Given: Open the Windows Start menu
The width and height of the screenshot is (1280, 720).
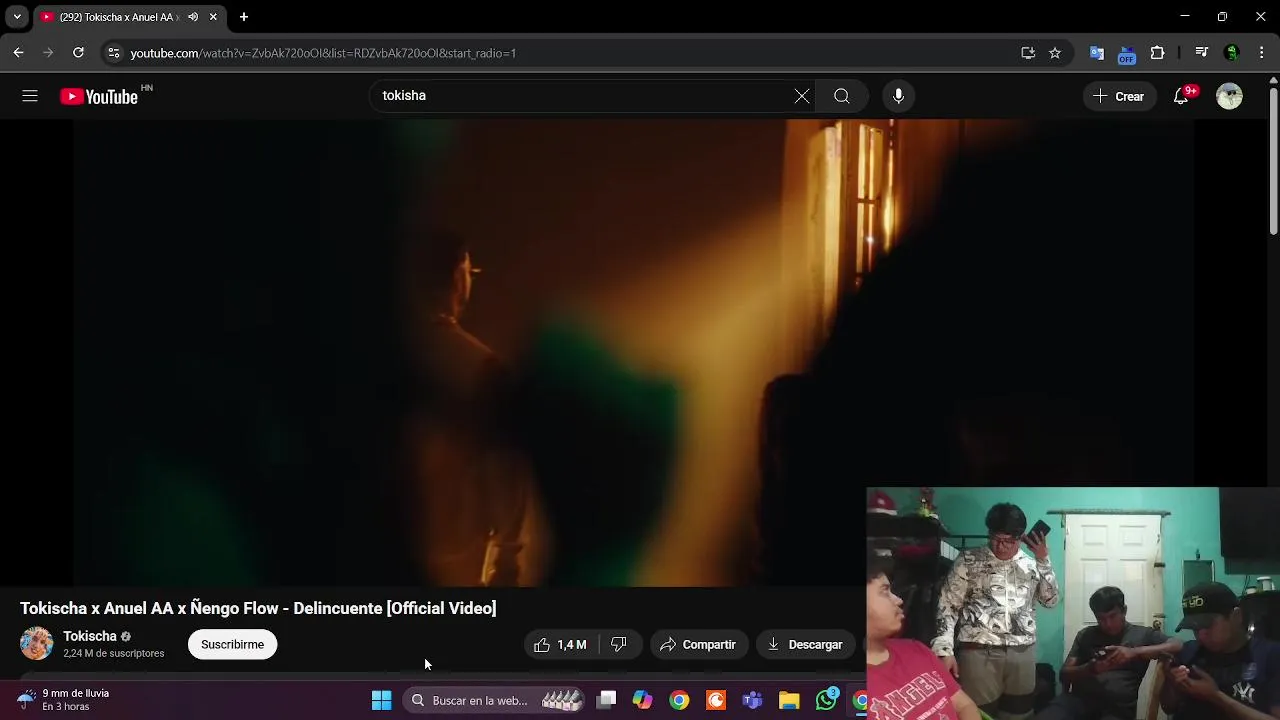Looking at the screenshot, I should [381, 700].
